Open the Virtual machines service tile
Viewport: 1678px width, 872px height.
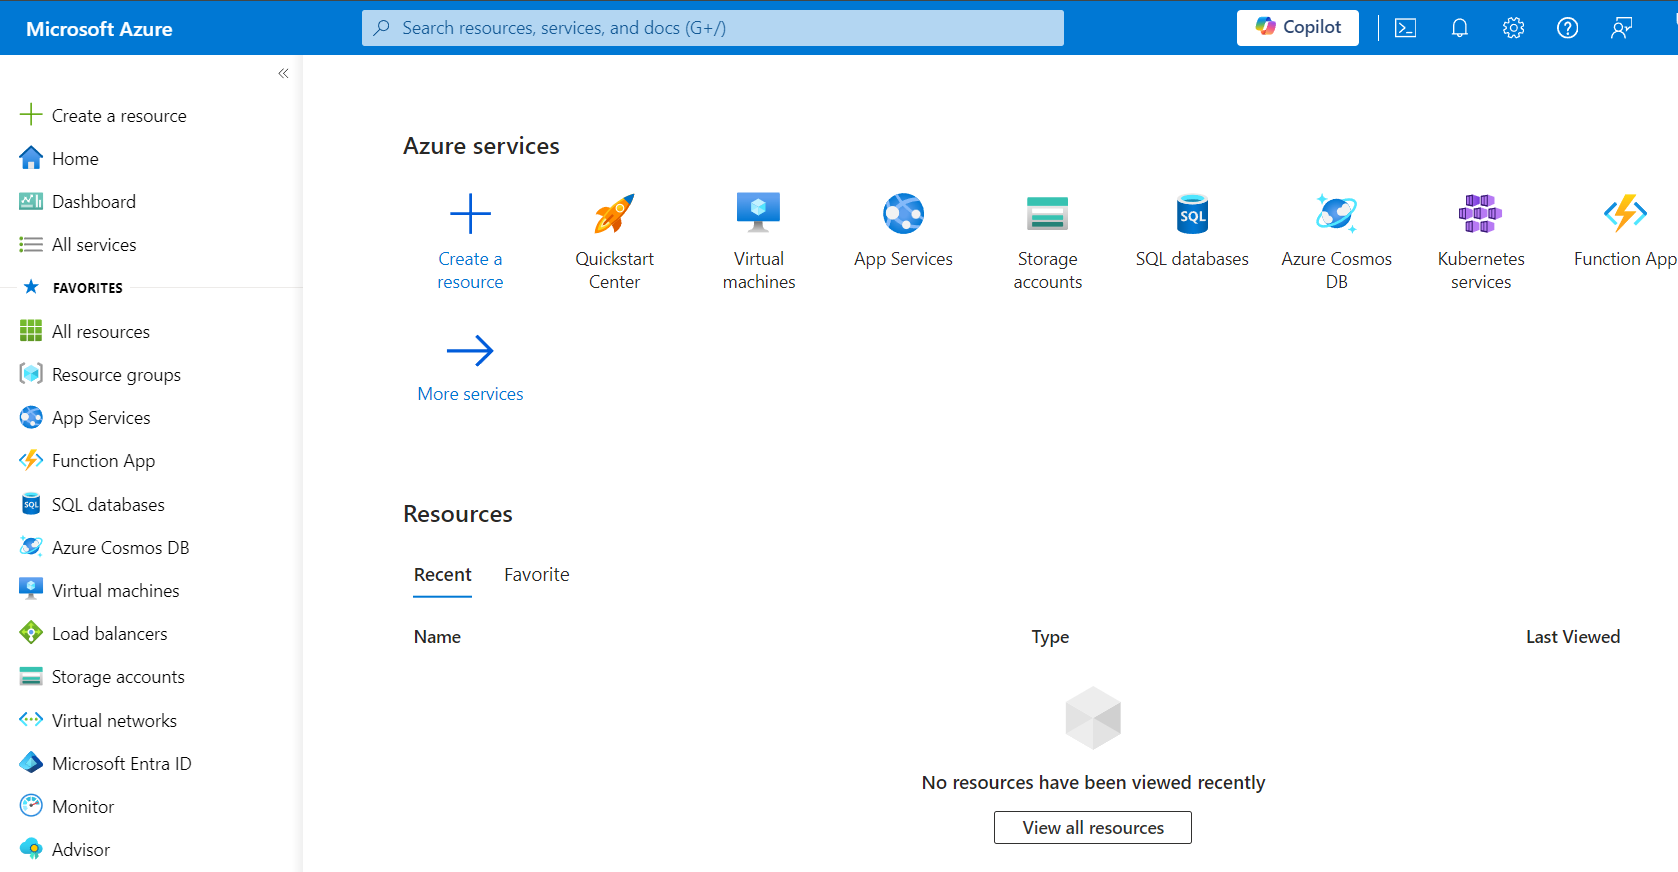pyautogui.click(x=759, y=241)
